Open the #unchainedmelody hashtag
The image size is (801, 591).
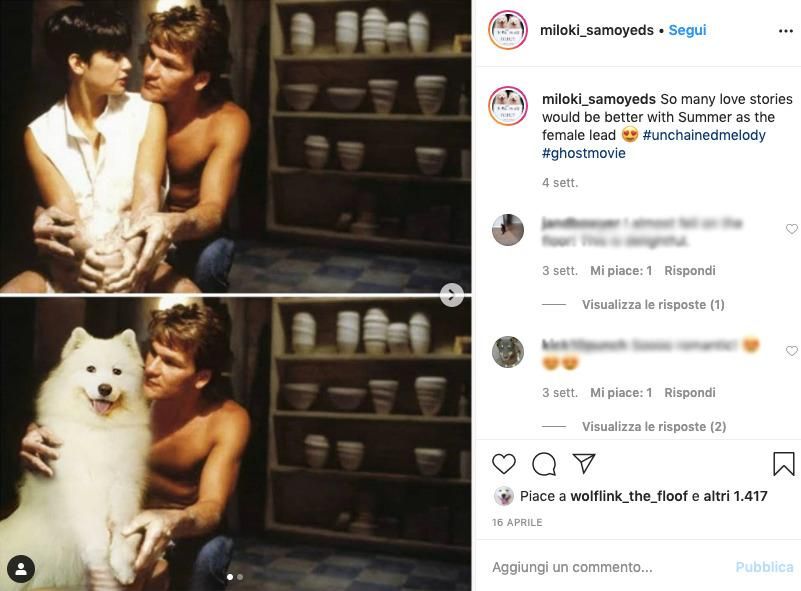tap(704, 135)
